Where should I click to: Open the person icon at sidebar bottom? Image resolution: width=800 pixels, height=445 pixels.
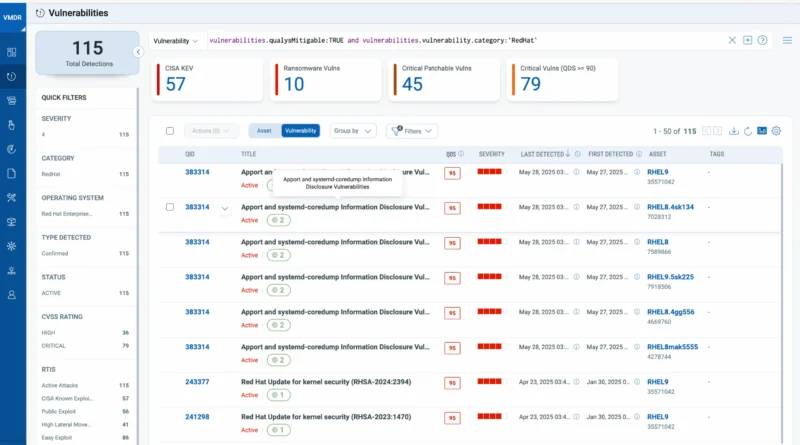12,295
